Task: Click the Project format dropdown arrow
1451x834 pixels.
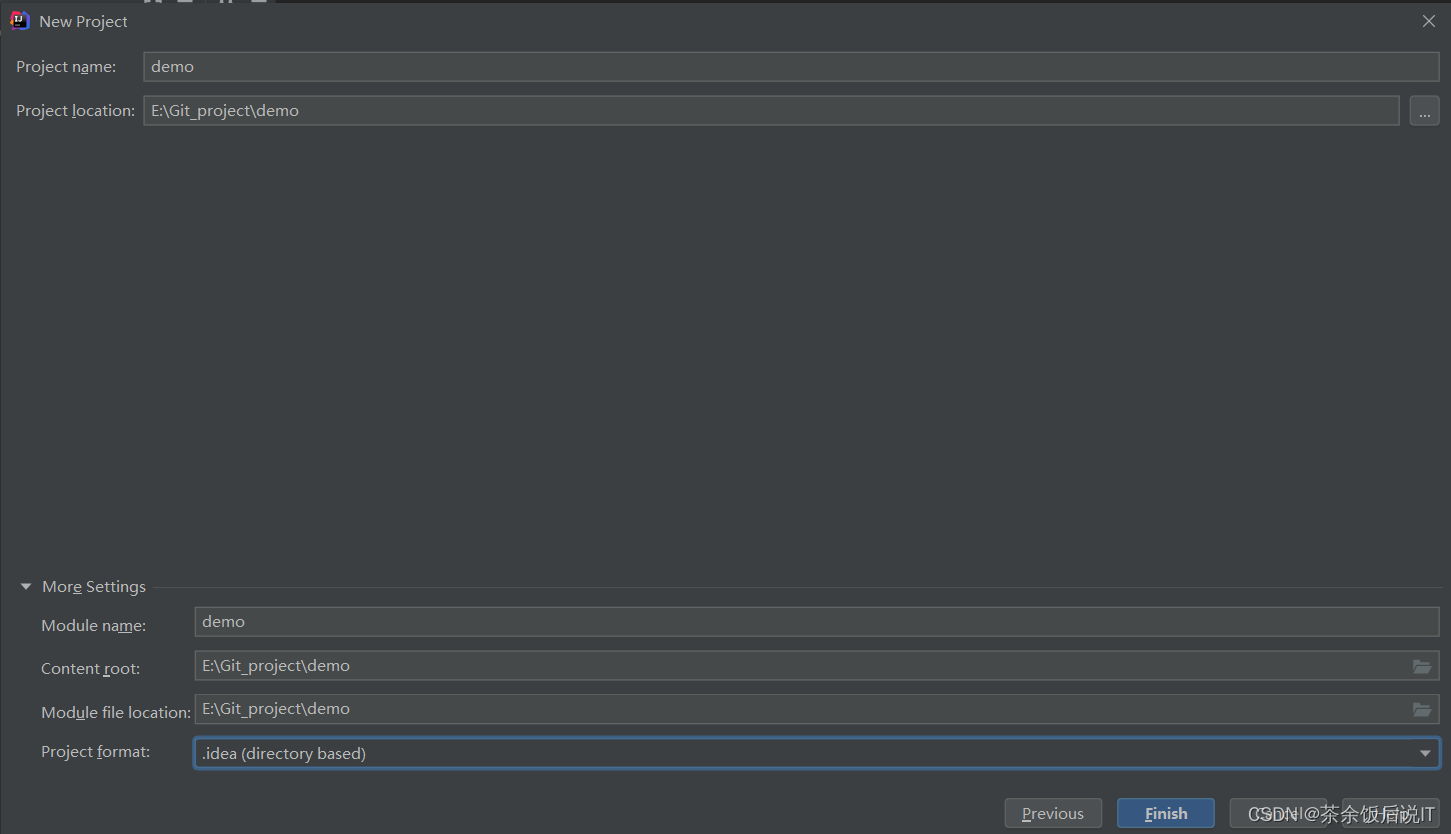Action: click(1427, 752)
